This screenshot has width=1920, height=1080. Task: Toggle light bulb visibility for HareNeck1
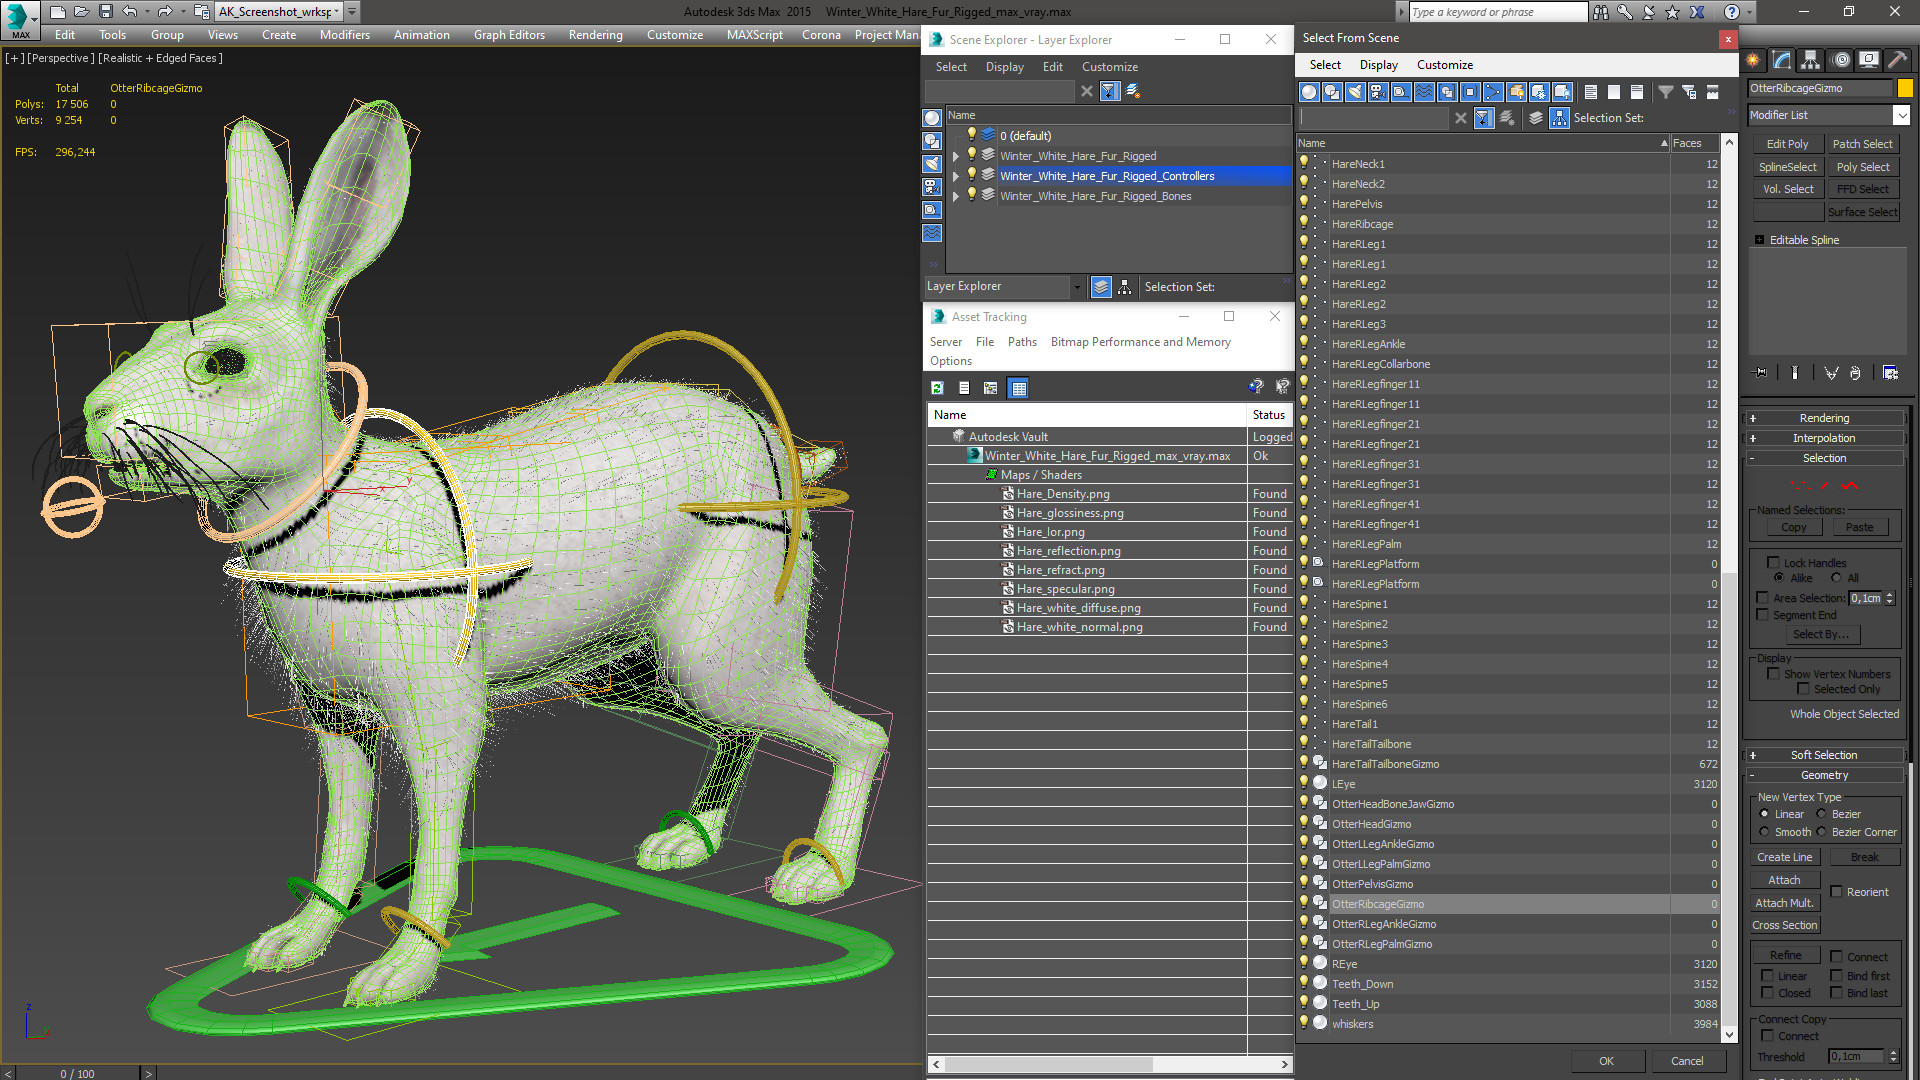coord(1304,163)
